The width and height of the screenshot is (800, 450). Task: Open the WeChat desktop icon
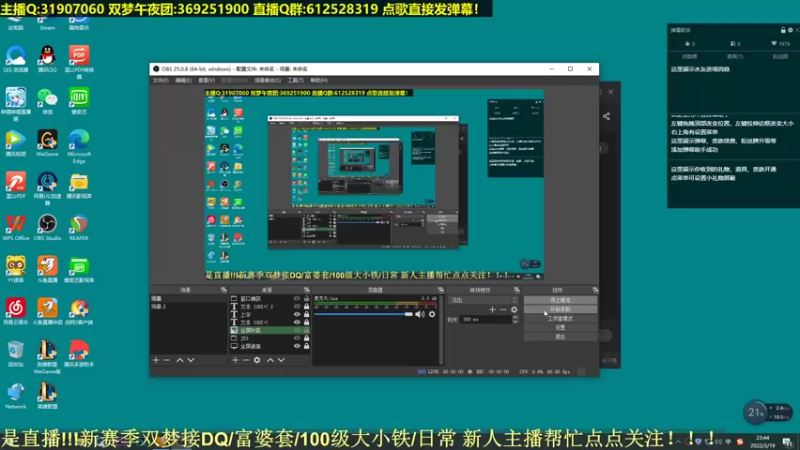[x=47, y=101]
